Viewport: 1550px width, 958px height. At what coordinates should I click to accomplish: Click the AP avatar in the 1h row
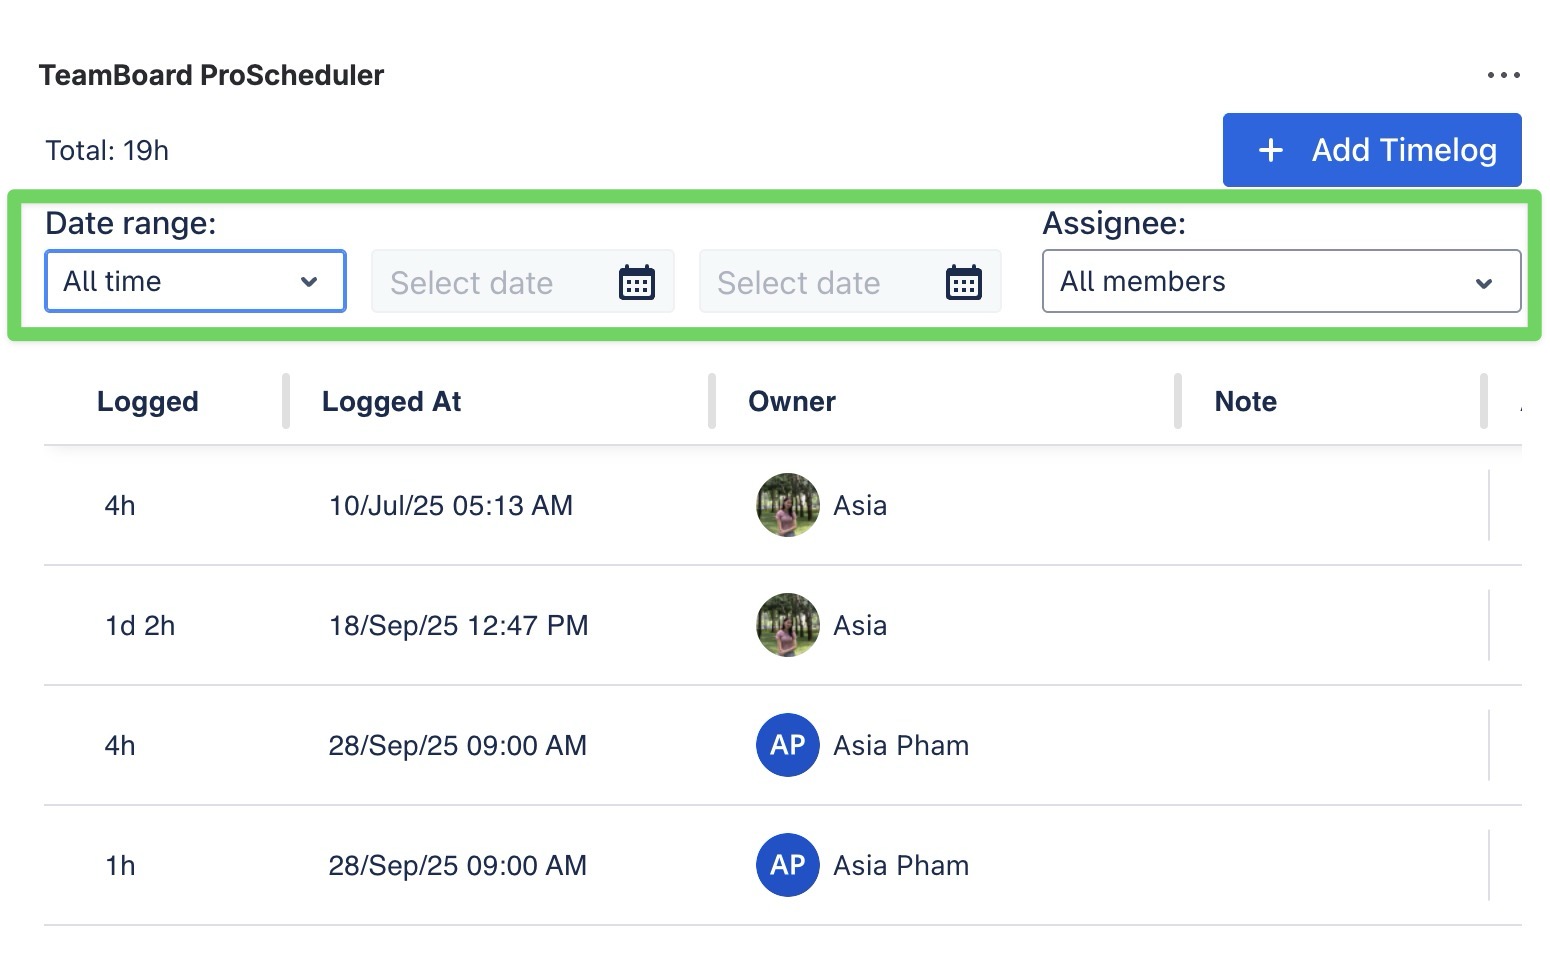pos(788,865)
